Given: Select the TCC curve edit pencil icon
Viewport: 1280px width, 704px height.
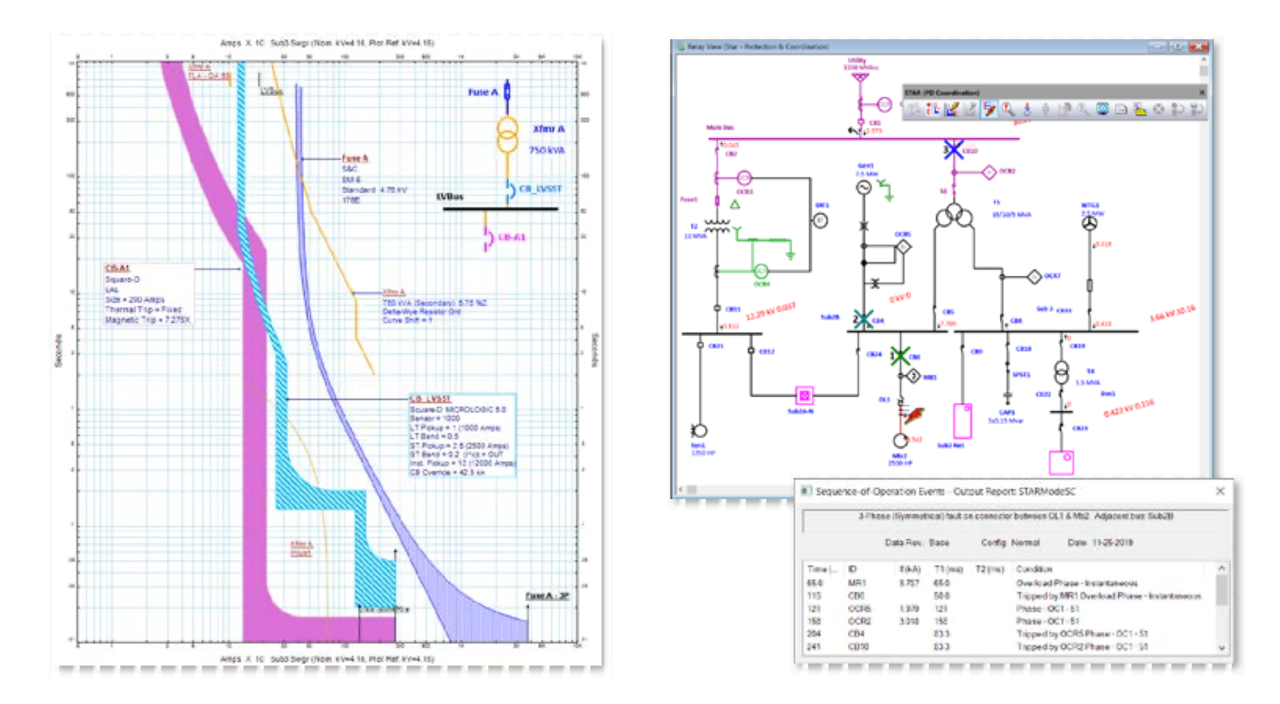Looking at the screenshot, I should click(x=952, y=110).
